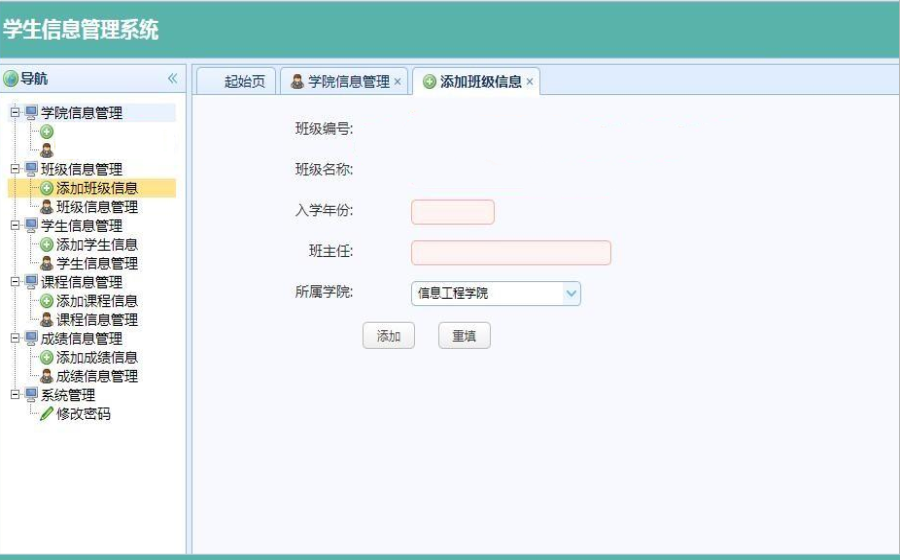The width and height of the screenshot is (900, 560).
Task: Collapse the 成绩信息管理 tree node
Action: coord(15,338)
